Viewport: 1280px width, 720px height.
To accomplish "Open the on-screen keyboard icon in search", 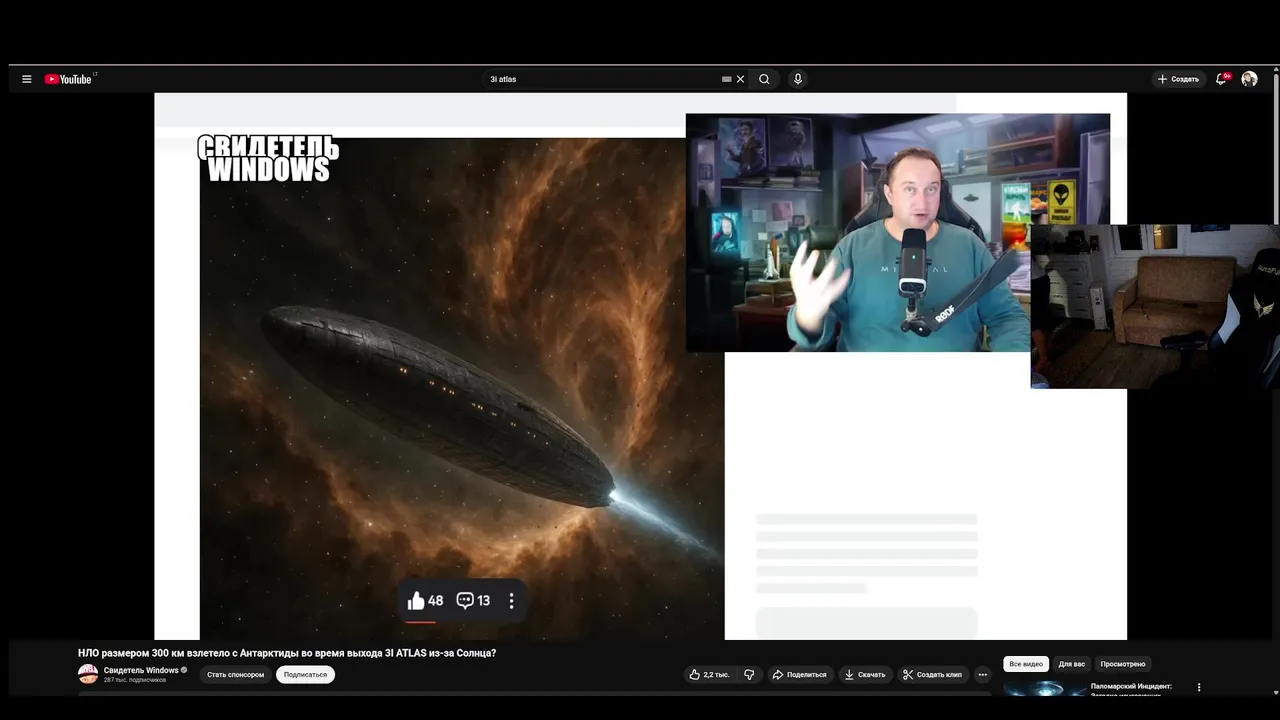I will point(726,79).
